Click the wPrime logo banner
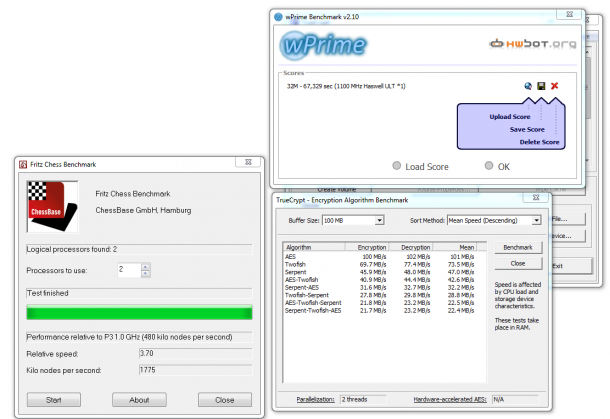610x419 pixels. point(323,45)
